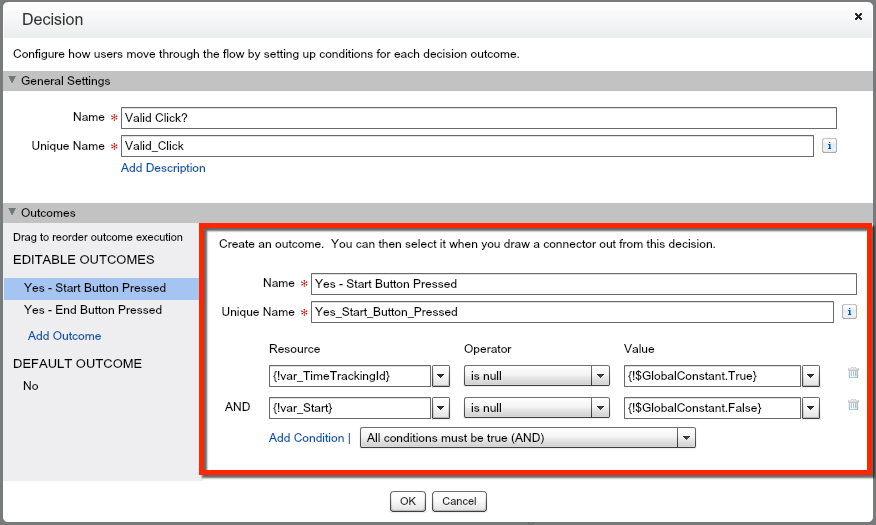Open Value dropdown for GlobalConstant.True

tap(810, 376)
